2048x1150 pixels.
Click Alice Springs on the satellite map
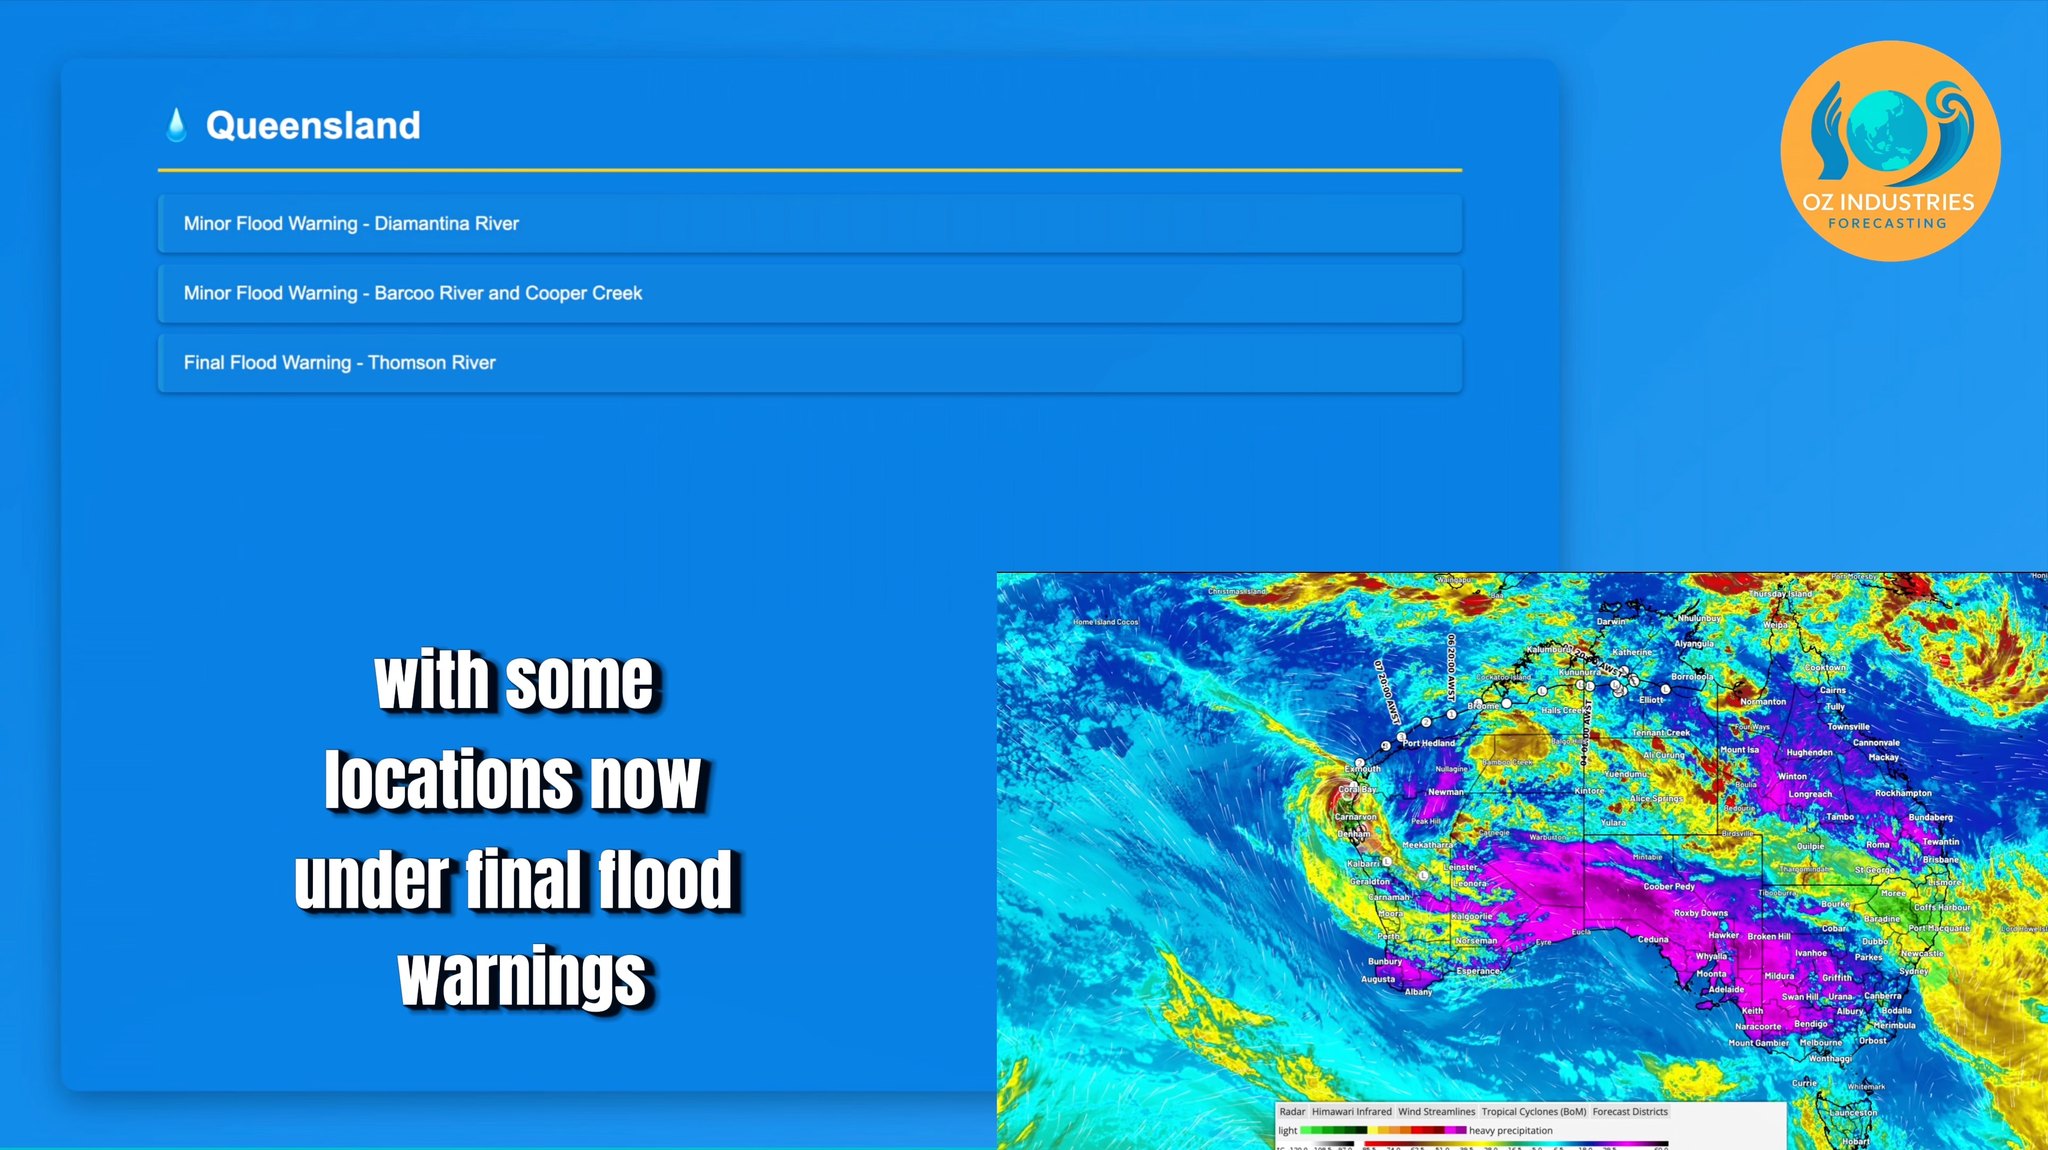[1656, 799]
